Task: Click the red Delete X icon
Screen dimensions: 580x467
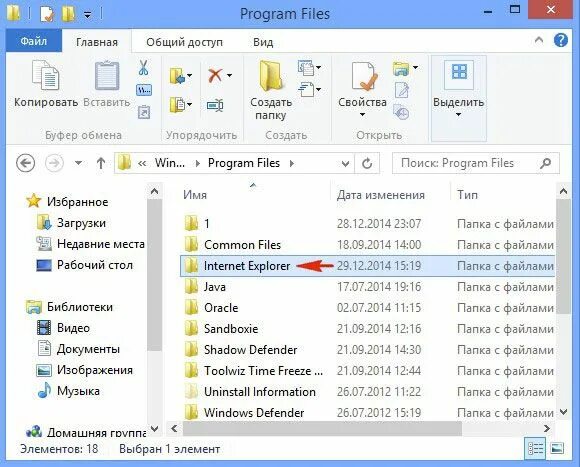Action: pyautogui.click(x=215, y=75)
